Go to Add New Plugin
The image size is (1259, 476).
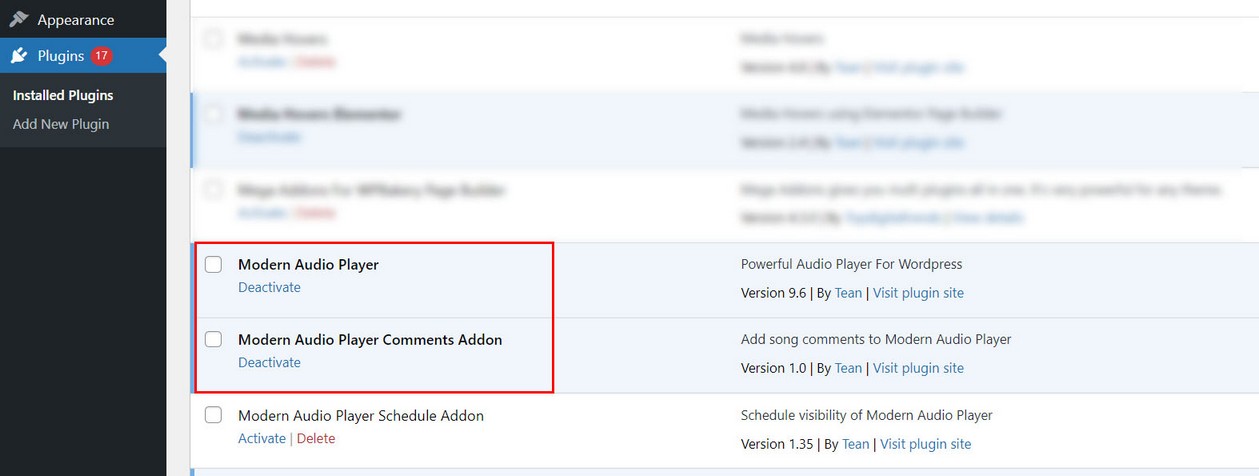click(61, 124)
